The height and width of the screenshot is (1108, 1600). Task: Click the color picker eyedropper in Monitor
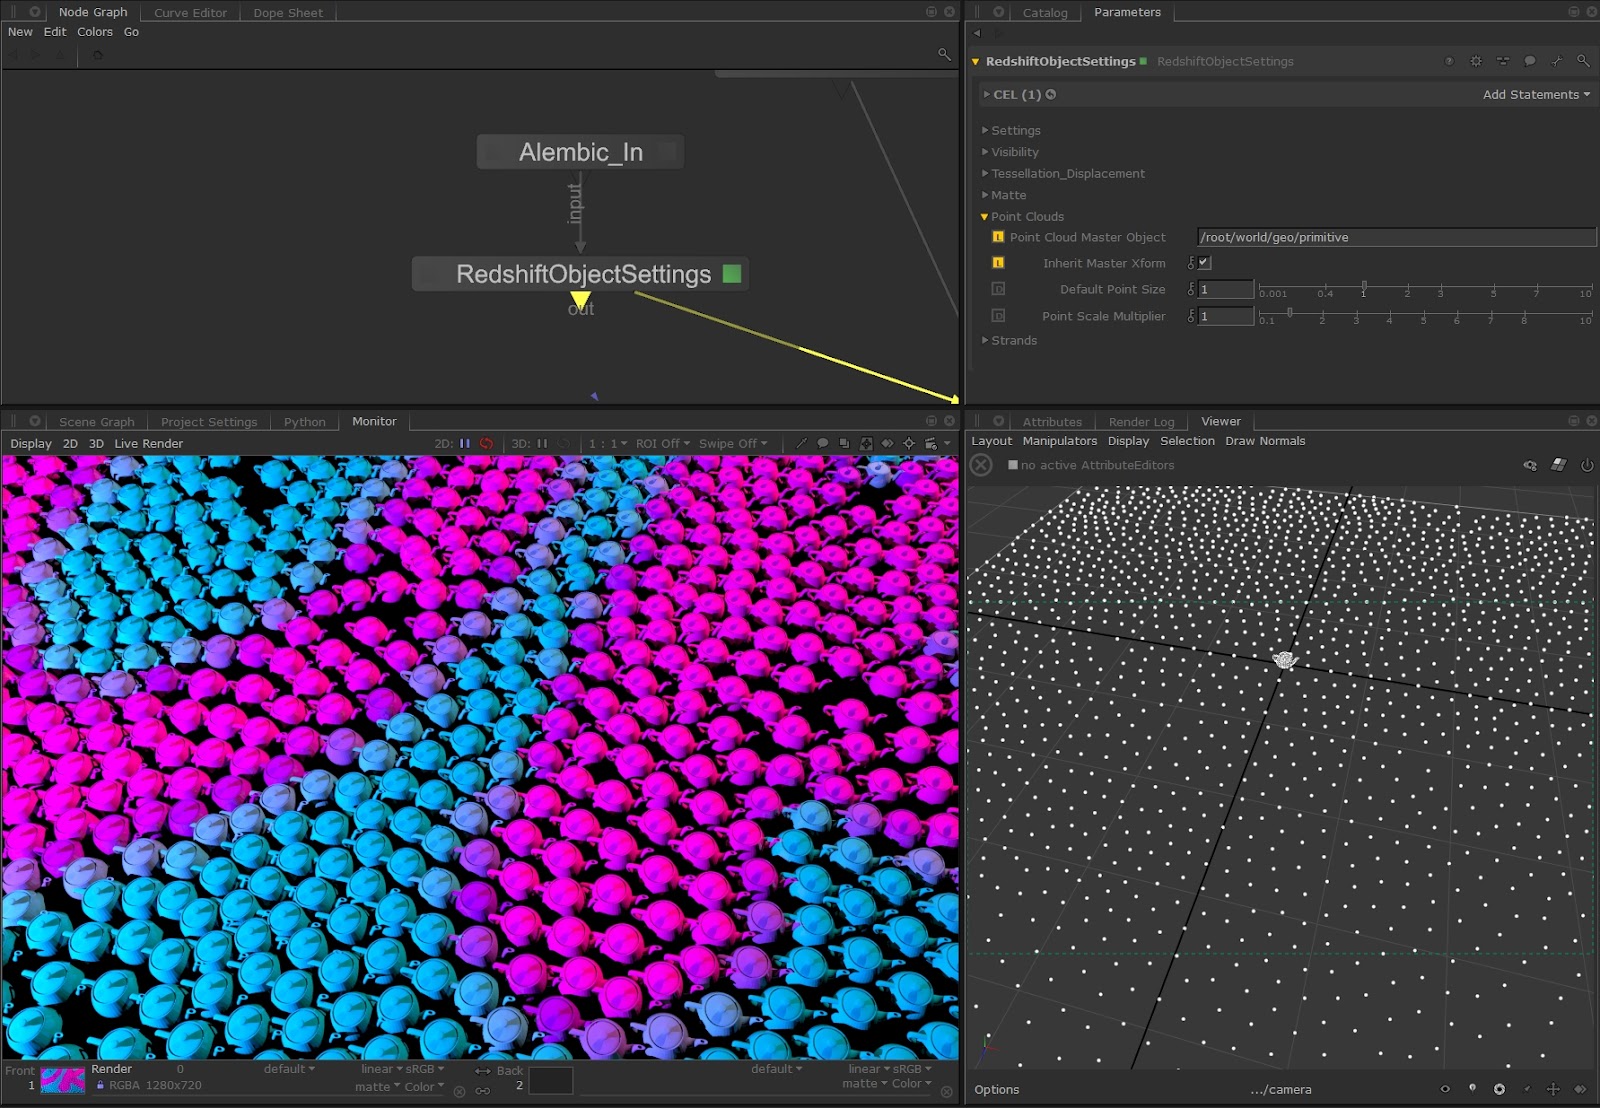[801, 443]
